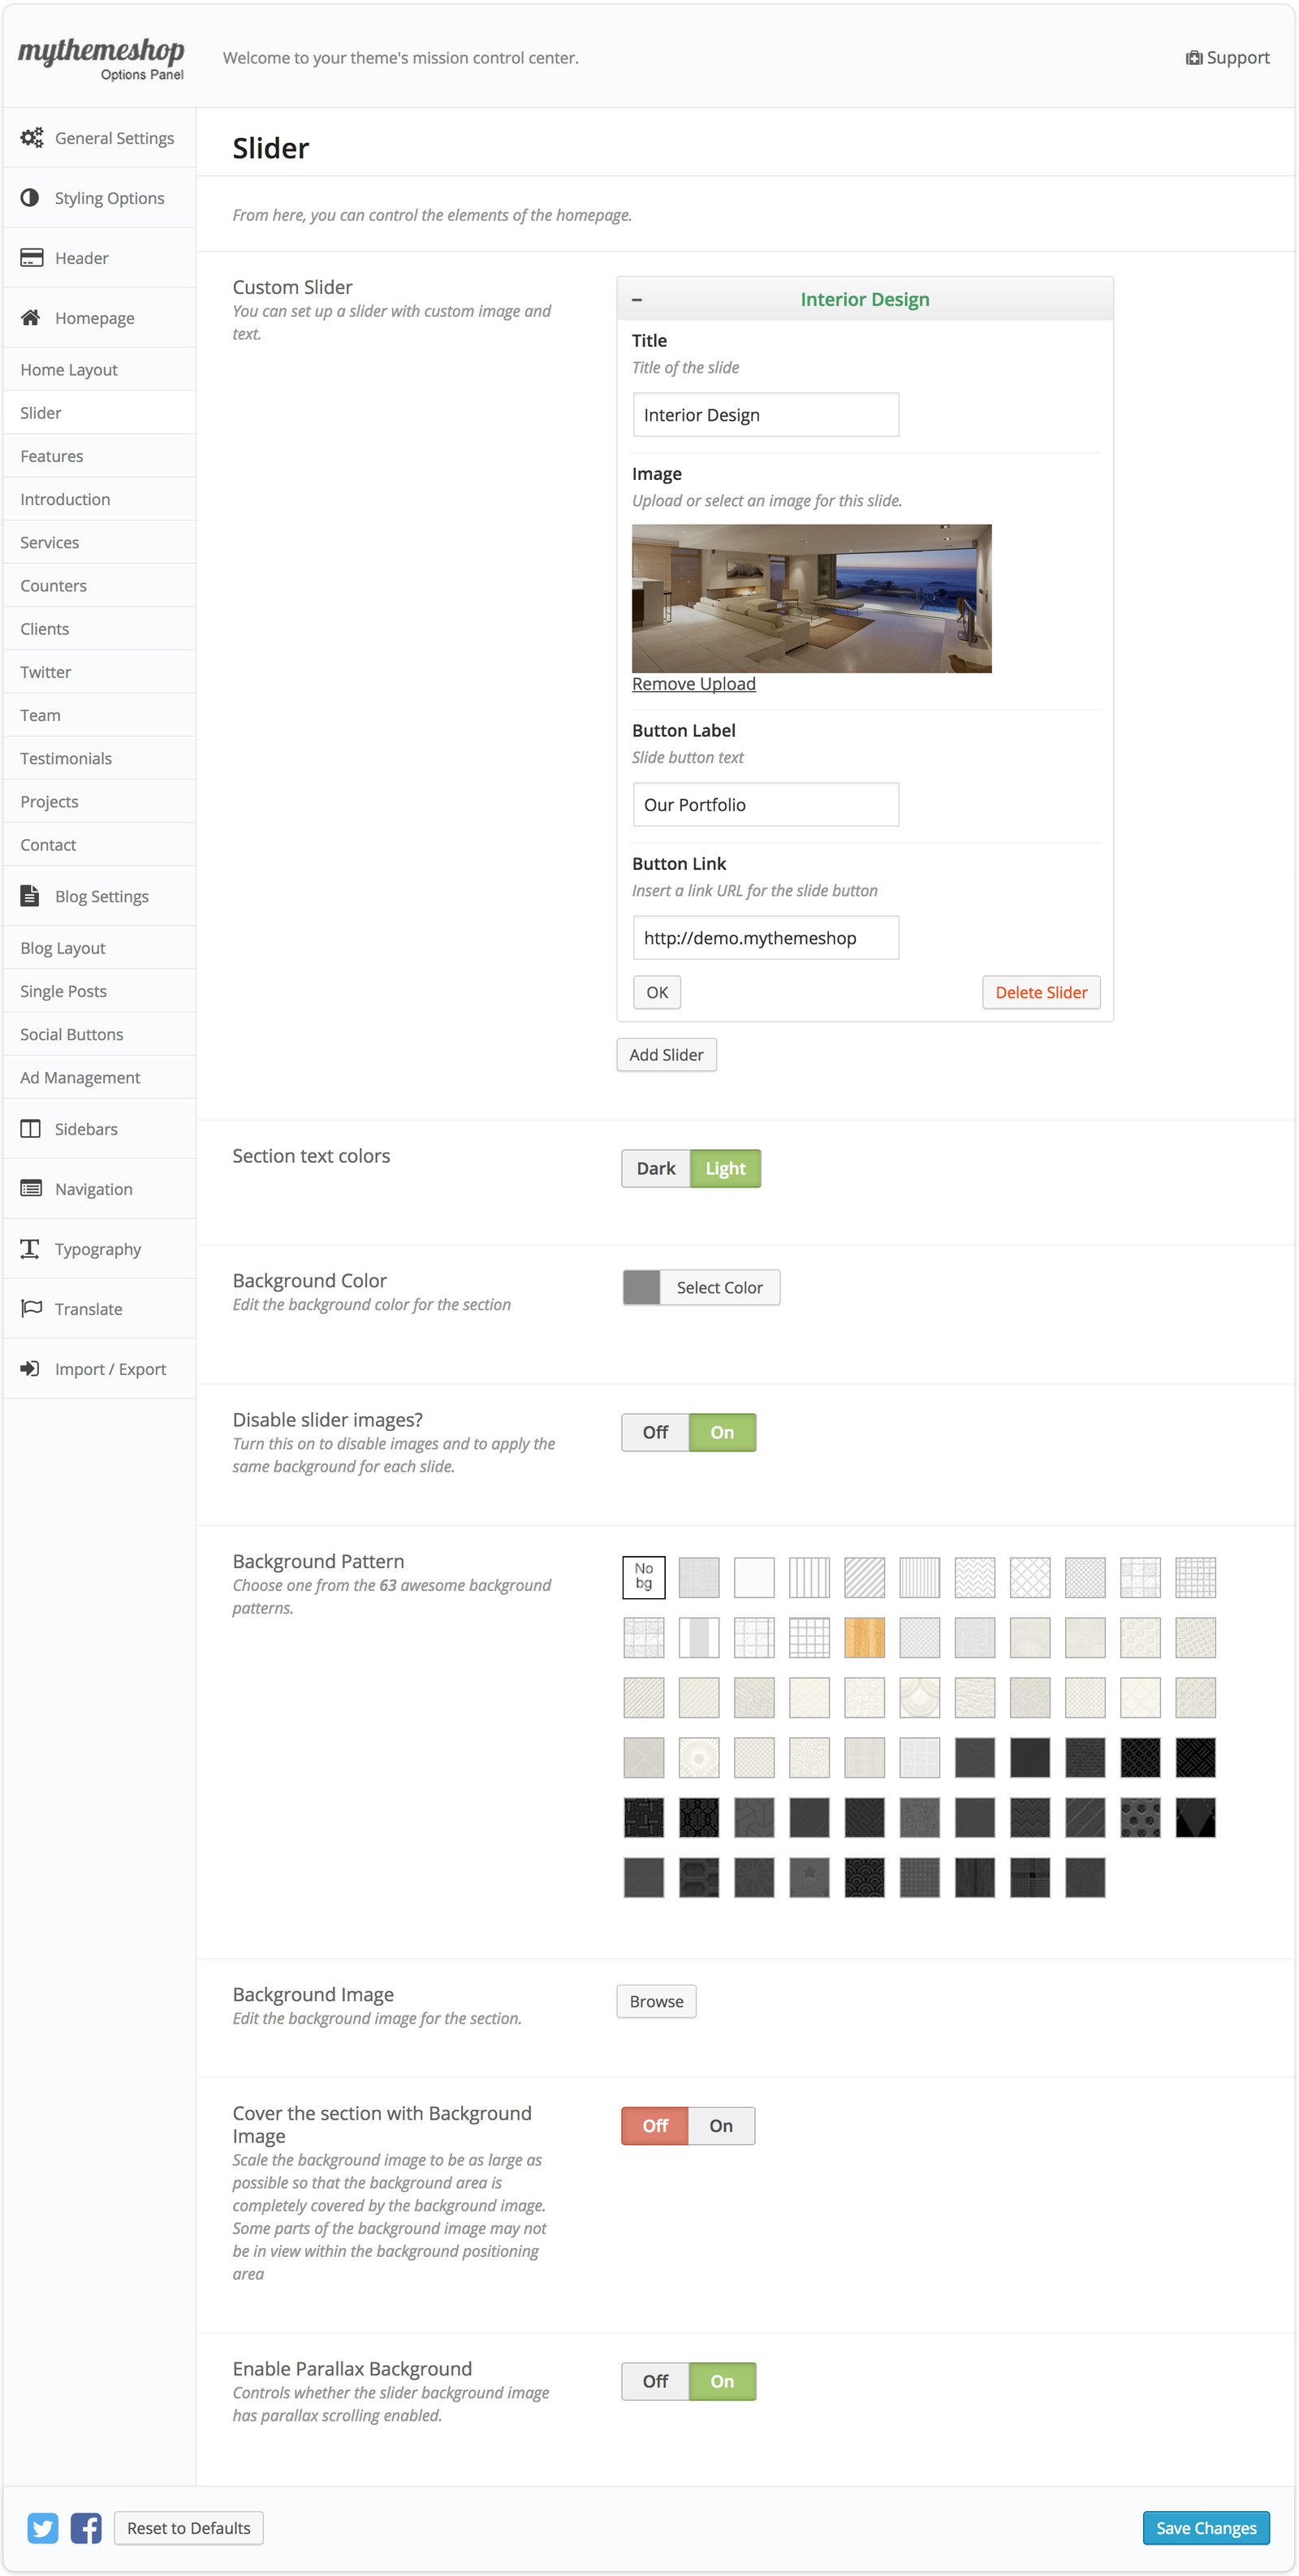
Task: Open the Background Color swatch picker
Action: tap(642, 1288)
